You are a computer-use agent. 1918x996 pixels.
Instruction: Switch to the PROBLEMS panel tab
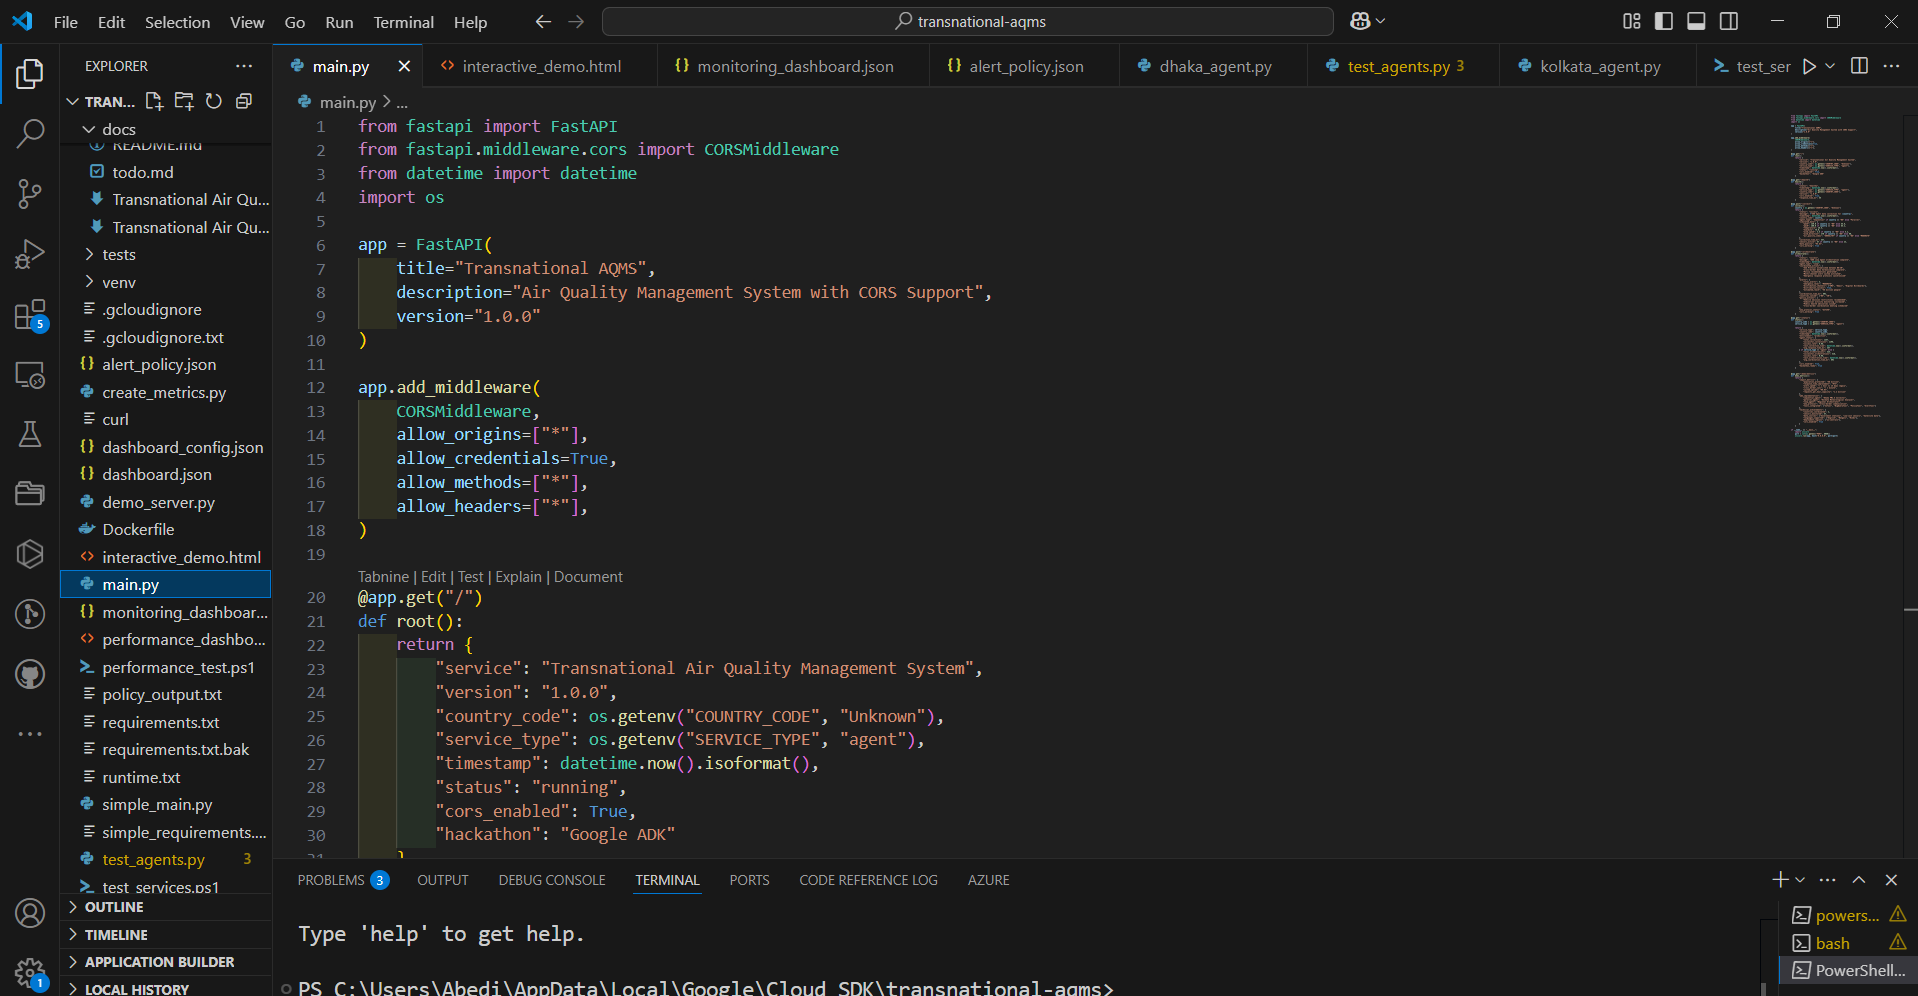click(x=330, y=880)
